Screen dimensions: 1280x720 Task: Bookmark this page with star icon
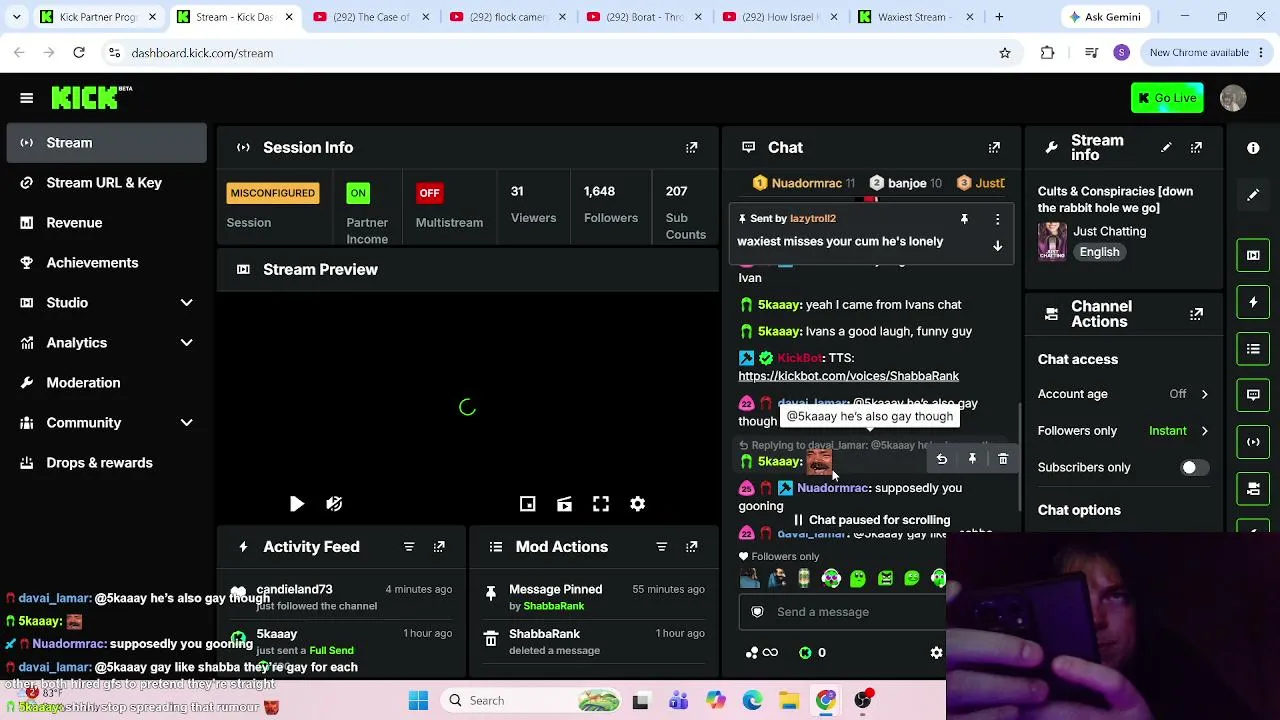click(x=1004, y=53)
